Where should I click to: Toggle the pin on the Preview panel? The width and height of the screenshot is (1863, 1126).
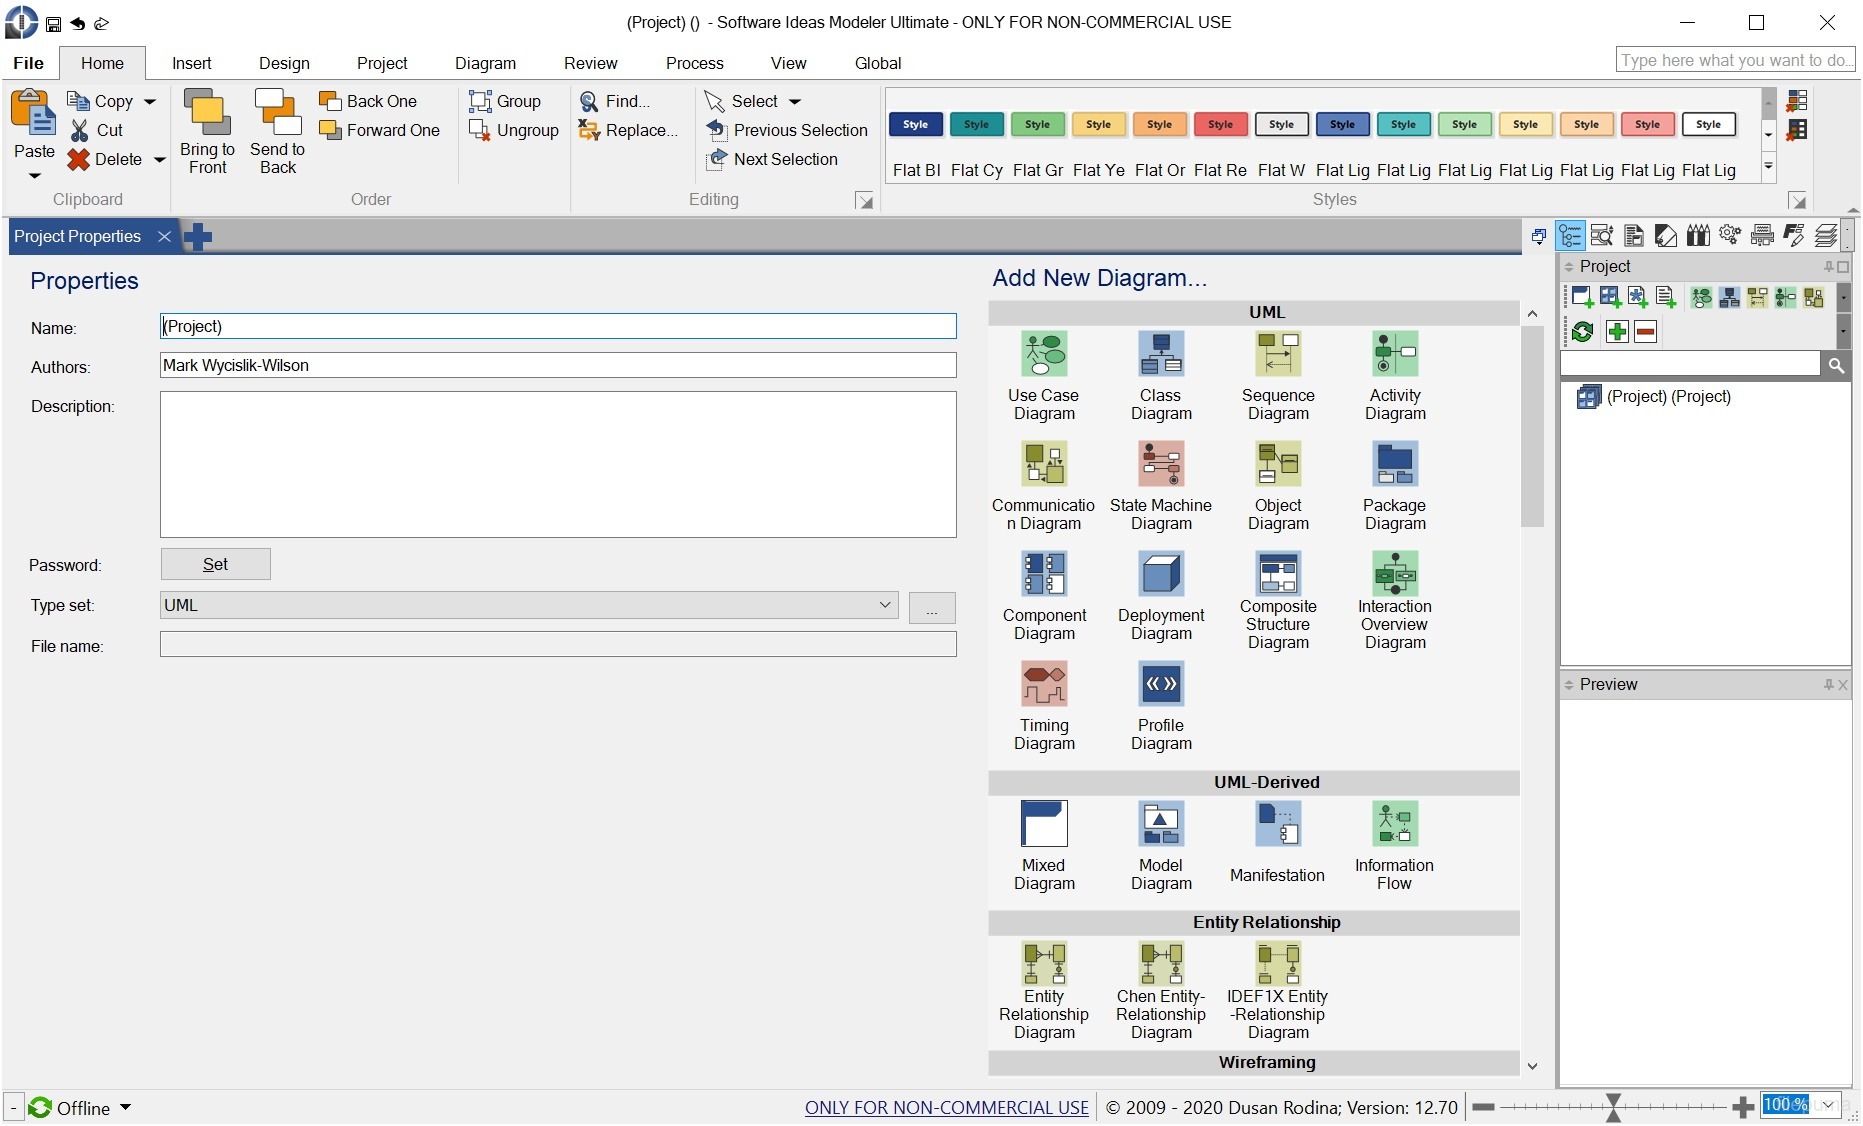pos(1828,685)
